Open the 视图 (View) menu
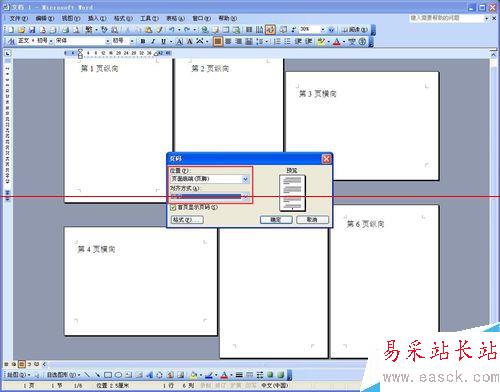 pyautogui.click(x=71, y=18)
